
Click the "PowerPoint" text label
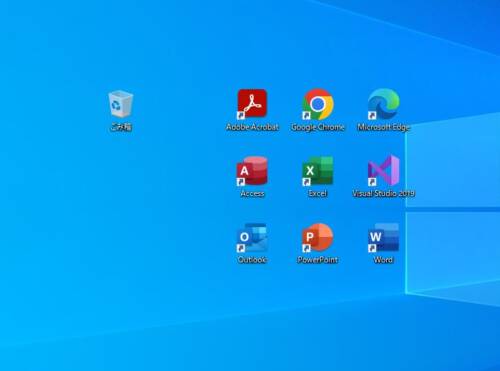tap(318, 260)
